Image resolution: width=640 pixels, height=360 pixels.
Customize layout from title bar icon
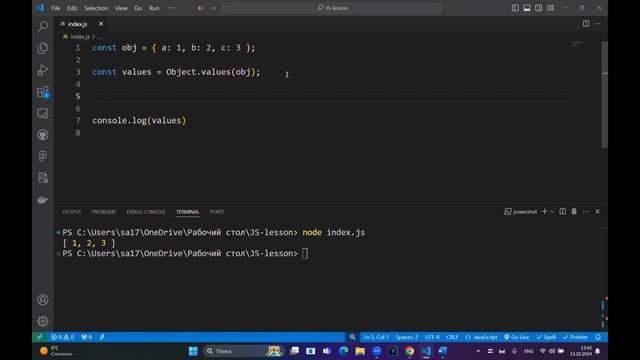[x=551, y=8]
